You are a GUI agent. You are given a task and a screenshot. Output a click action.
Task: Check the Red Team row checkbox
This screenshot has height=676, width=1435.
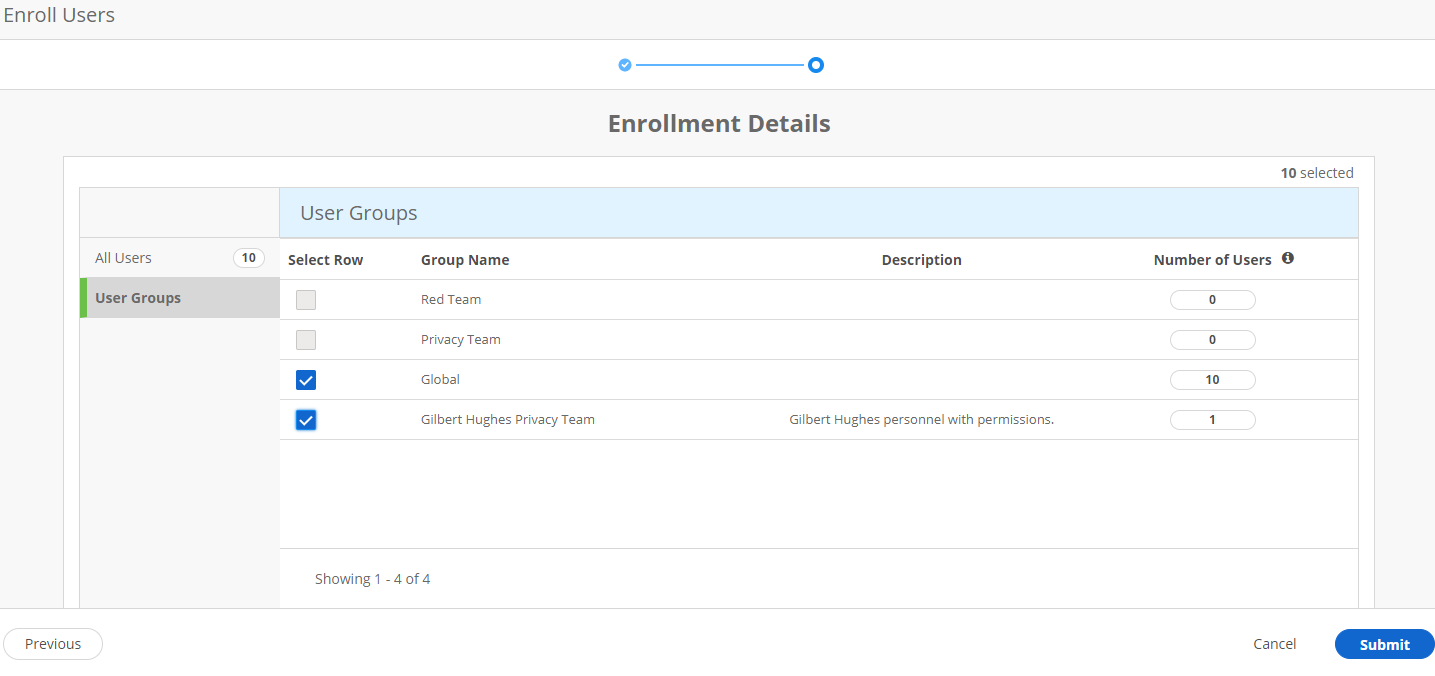tap(306, 299)
